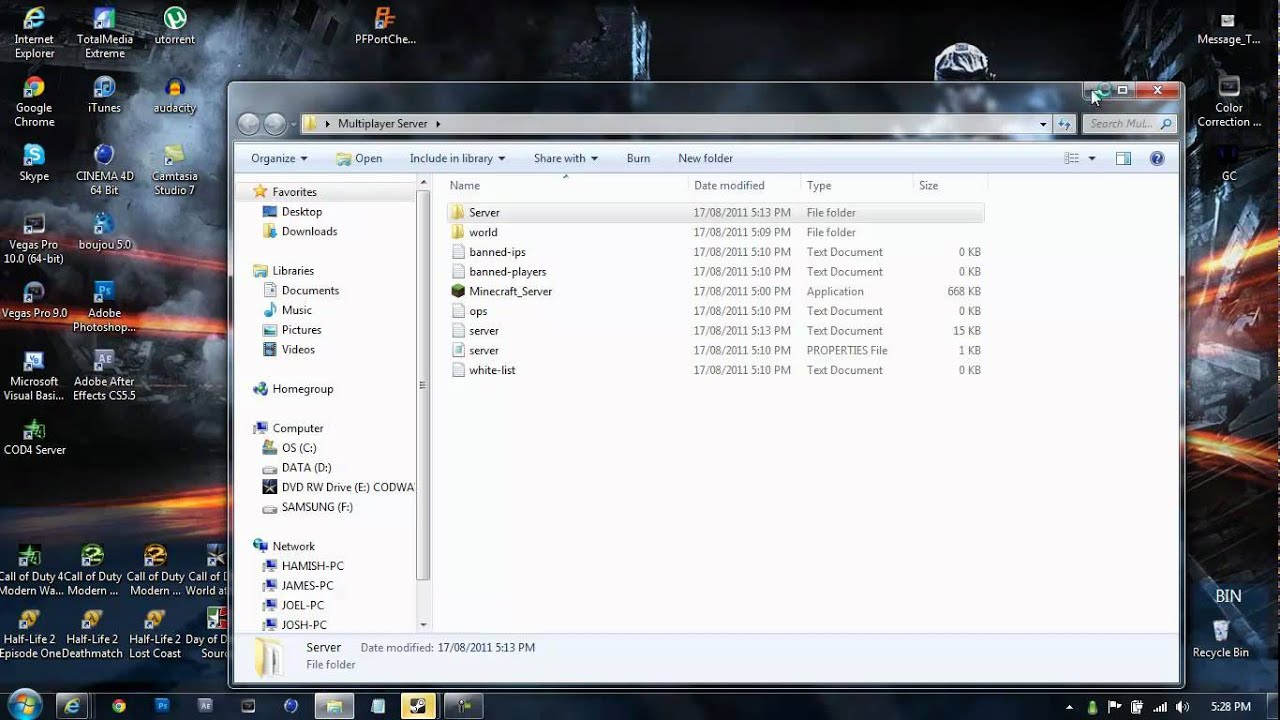Image resolution: width=1280 pixels, height=720 pixels.
Task: Open the world folder
Action: 715,232
